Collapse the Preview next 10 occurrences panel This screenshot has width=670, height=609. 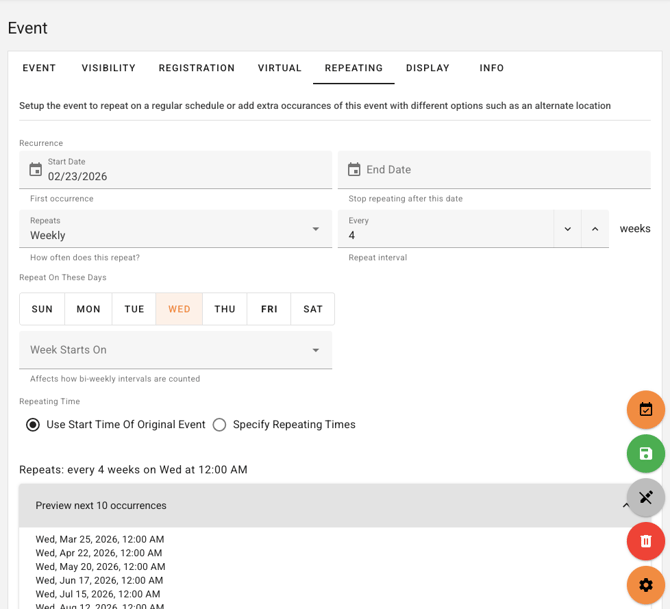tap(625, 506)
